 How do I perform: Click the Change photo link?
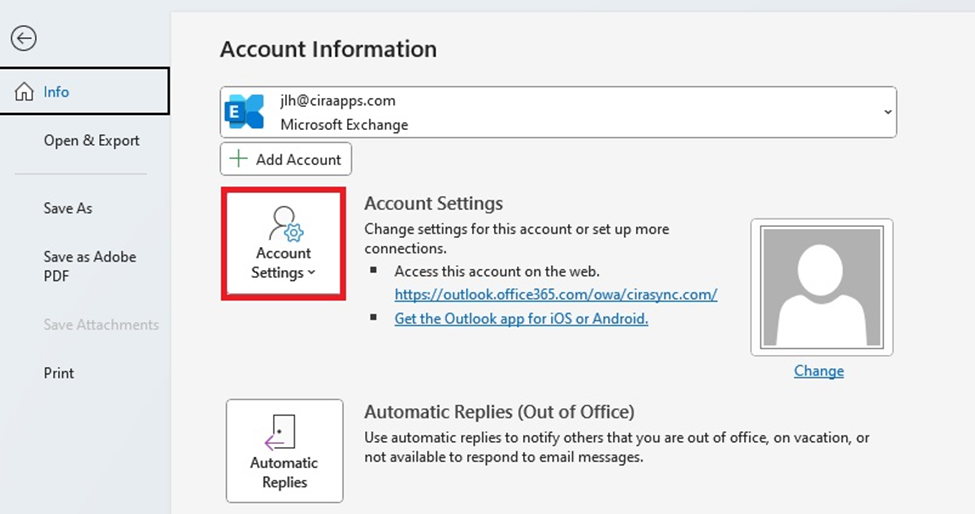tap(819, 371)
